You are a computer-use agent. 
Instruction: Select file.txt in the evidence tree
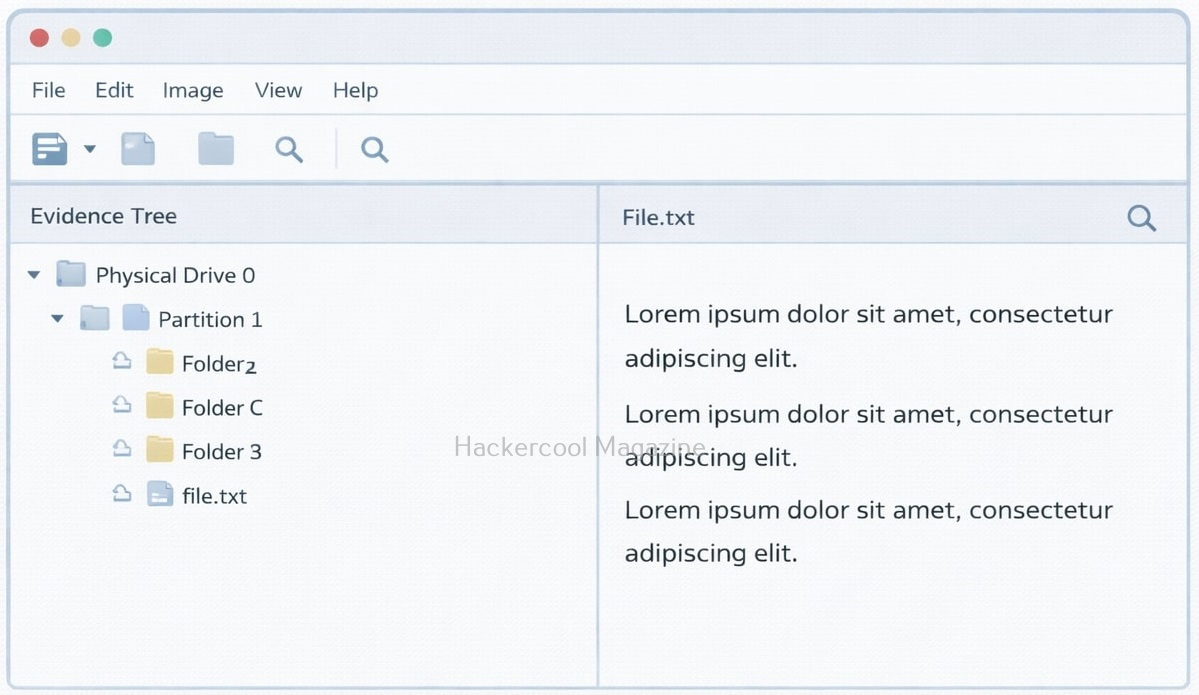[214, 496]
